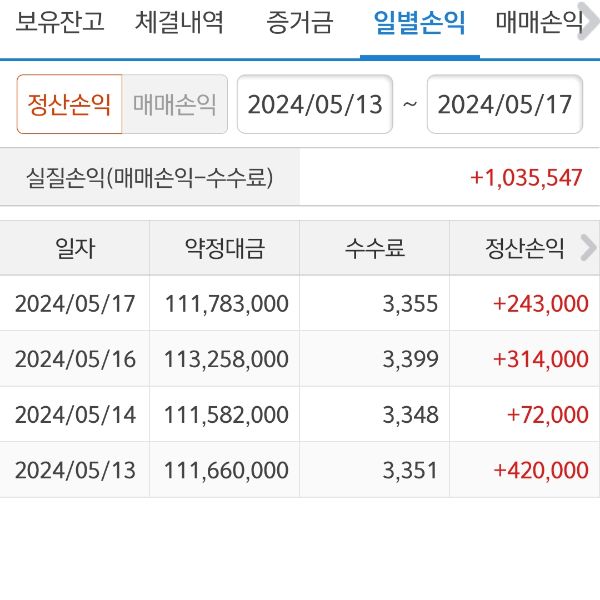600x600 pixels.
Task: Go to the 매매손익 tab
Action: click(x=540, y=22)
